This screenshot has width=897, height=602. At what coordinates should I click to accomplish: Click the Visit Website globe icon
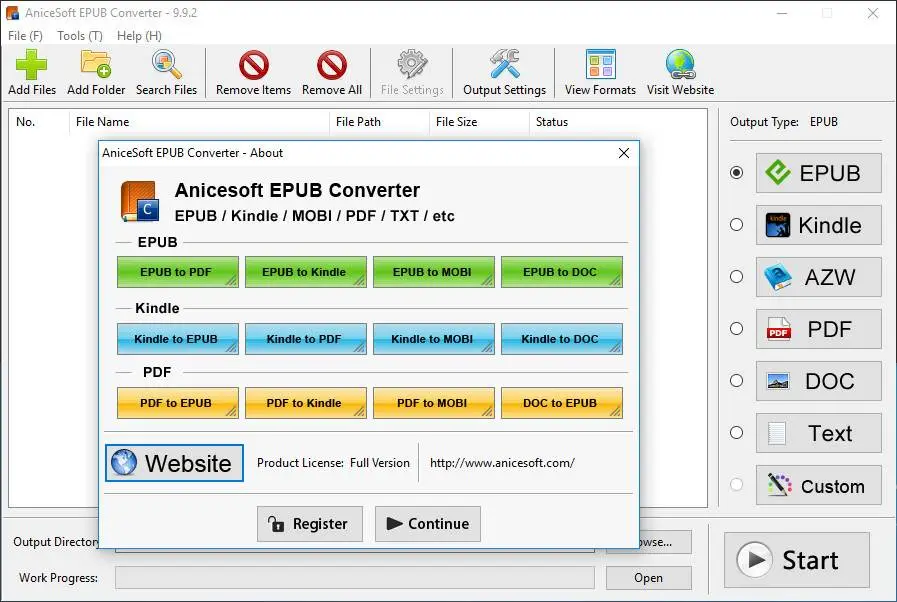681,65
